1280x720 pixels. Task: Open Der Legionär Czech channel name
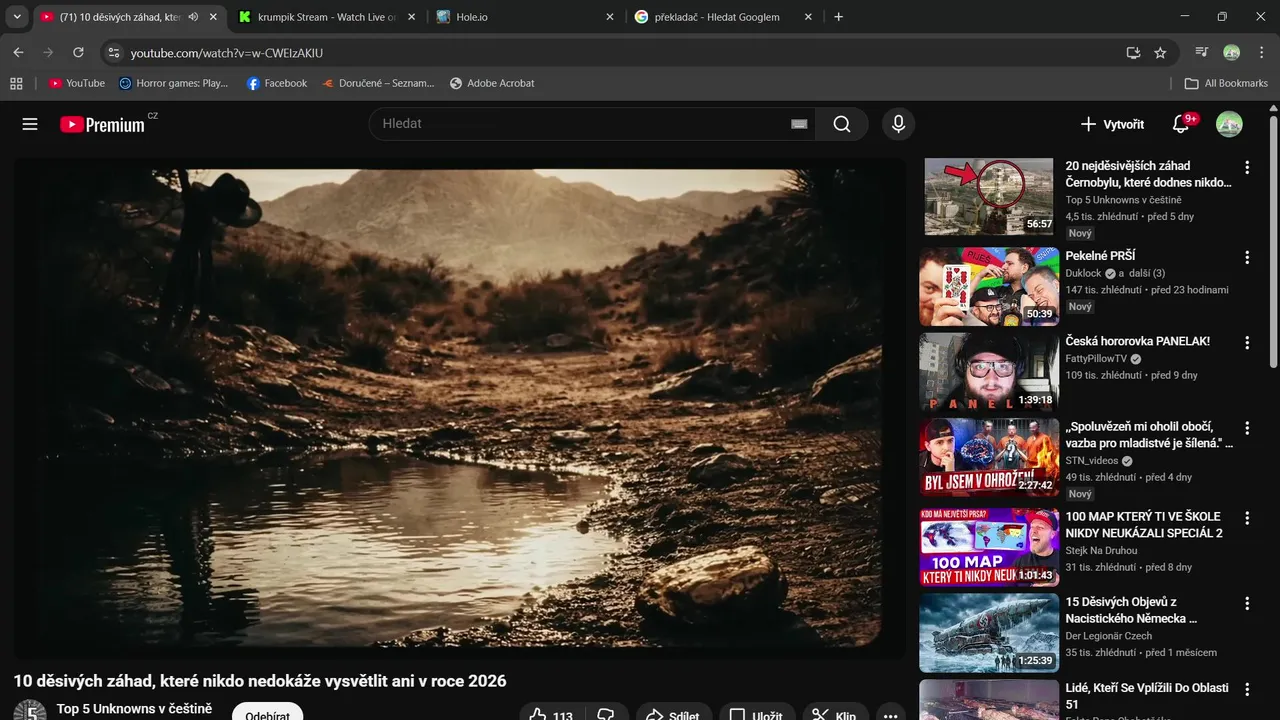pyautogui.click(x=1108, y=636)
